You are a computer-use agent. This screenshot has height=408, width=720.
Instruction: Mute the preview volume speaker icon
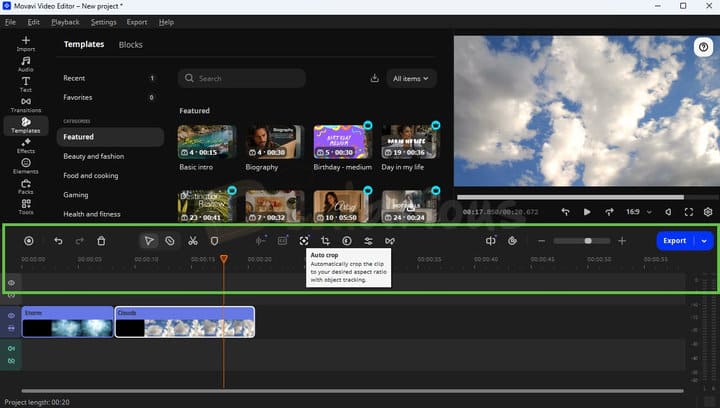tap(668, 212)
